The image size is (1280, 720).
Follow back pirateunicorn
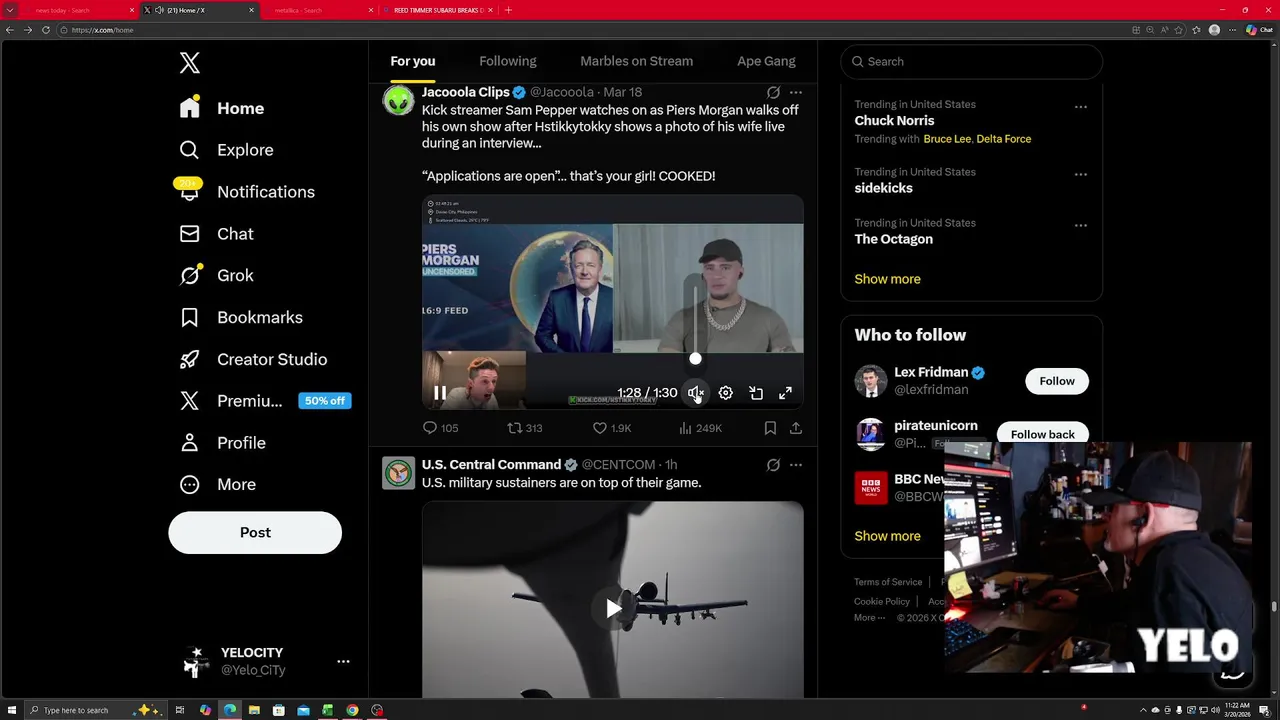pyautogui.click(x=1043, y=433)
